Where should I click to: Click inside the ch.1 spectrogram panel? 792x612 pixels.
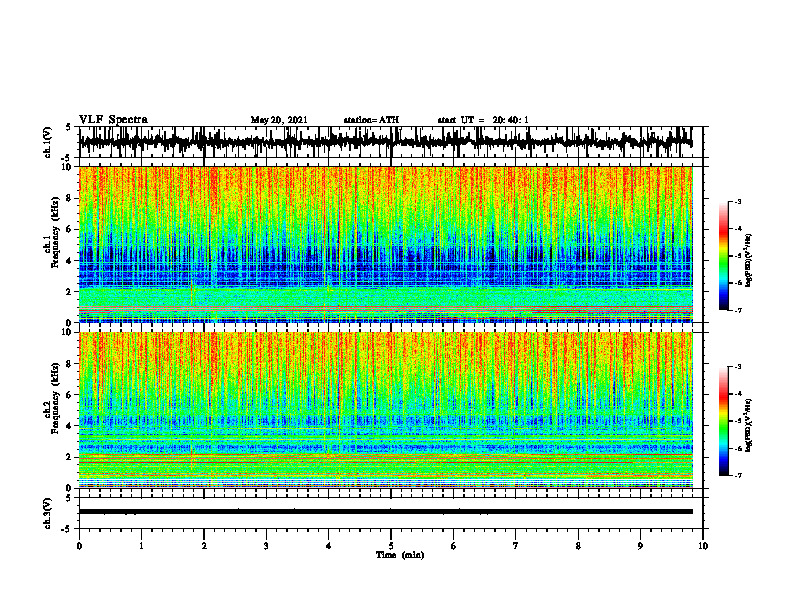pos(385,244)
